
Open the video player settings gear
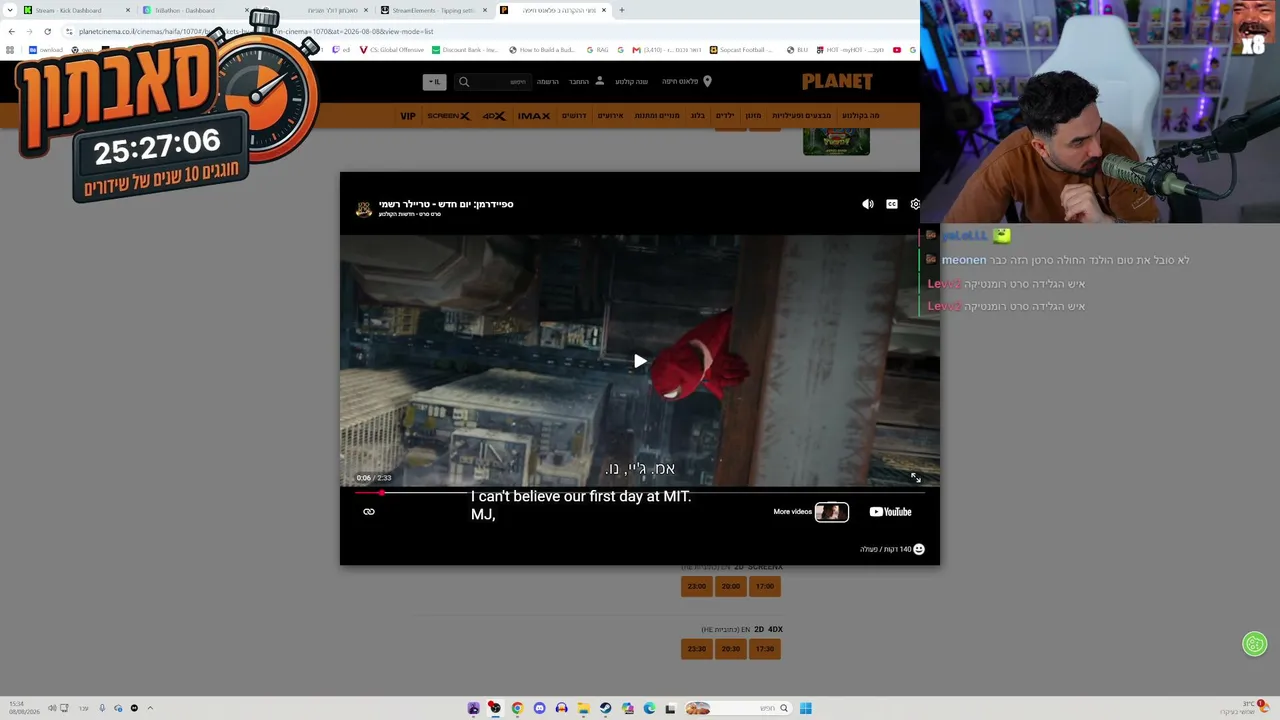pos(915,204)
